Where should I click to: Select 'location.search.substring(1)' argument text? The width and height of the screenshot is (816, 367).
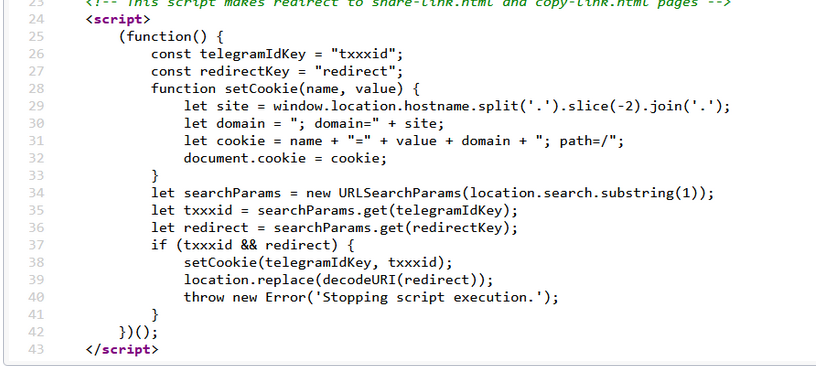[583, 193]
